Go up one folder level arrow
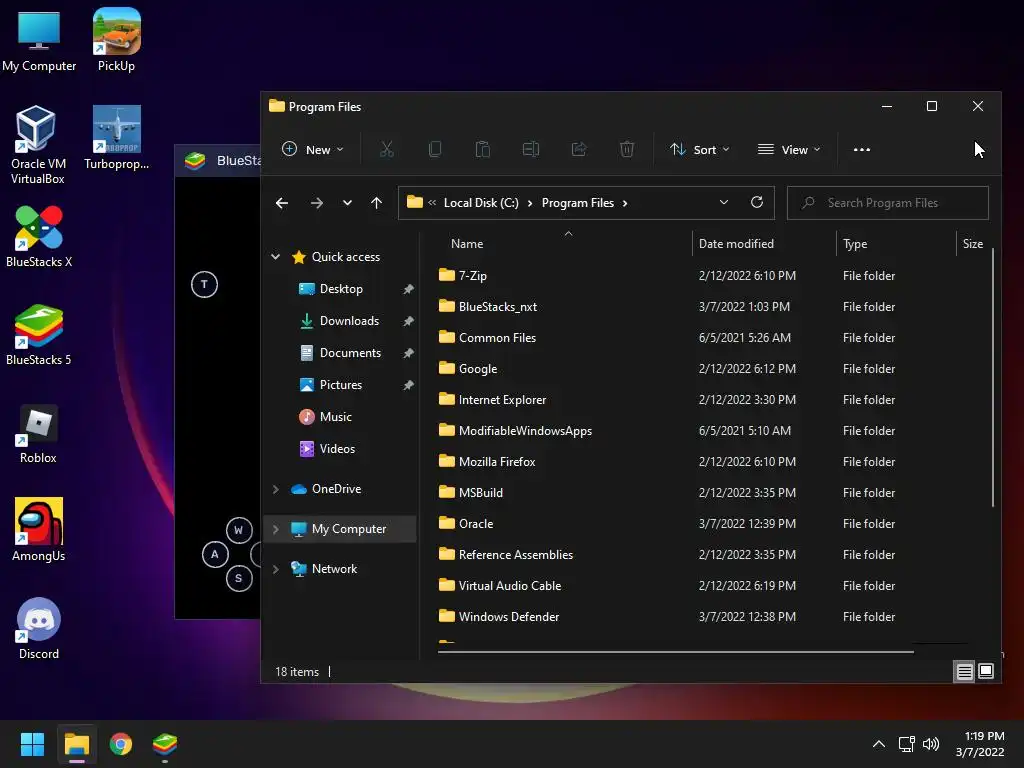 (376, 203)
